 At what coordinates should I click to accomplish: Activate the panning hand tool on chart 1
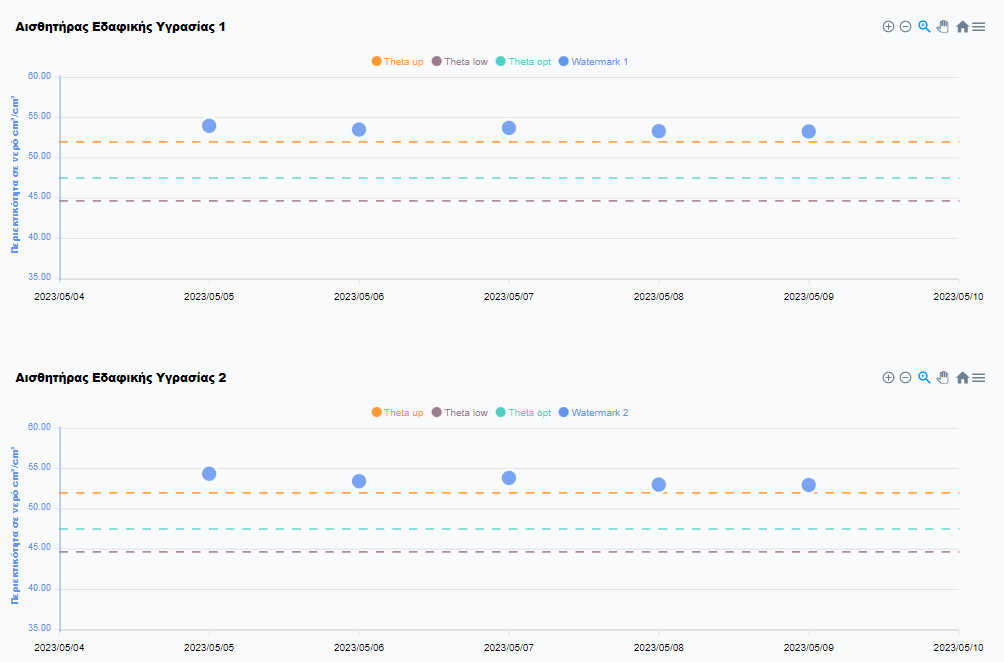coord(942,27)
